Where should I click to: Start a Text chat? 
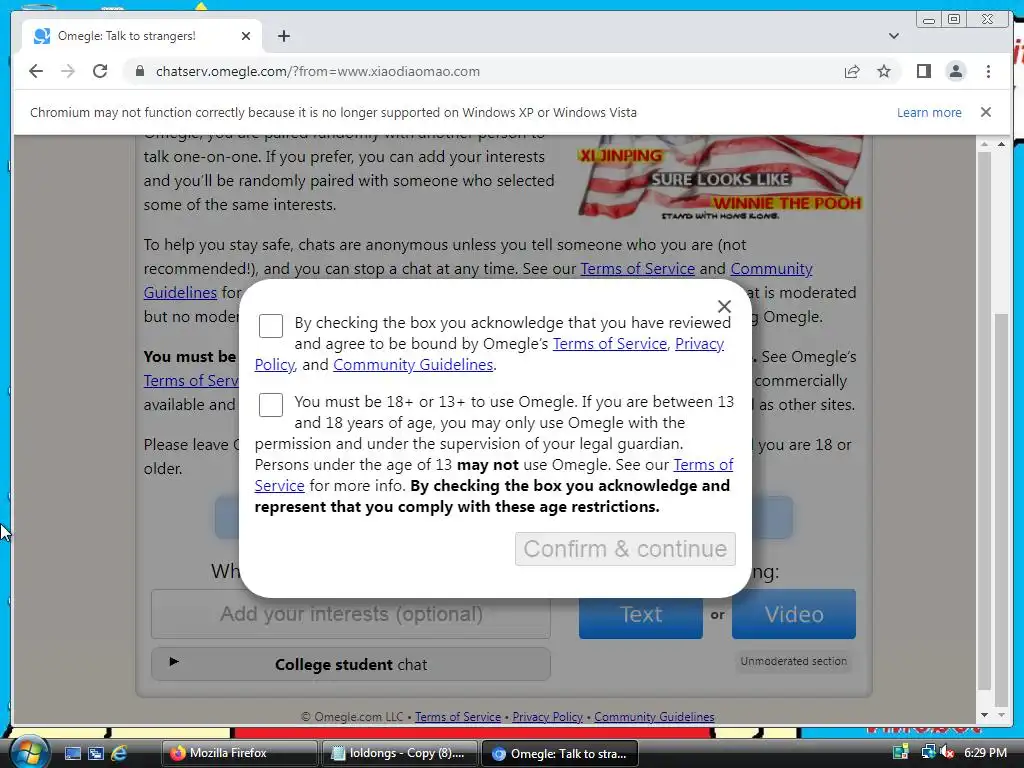click(x=641, y=614)
